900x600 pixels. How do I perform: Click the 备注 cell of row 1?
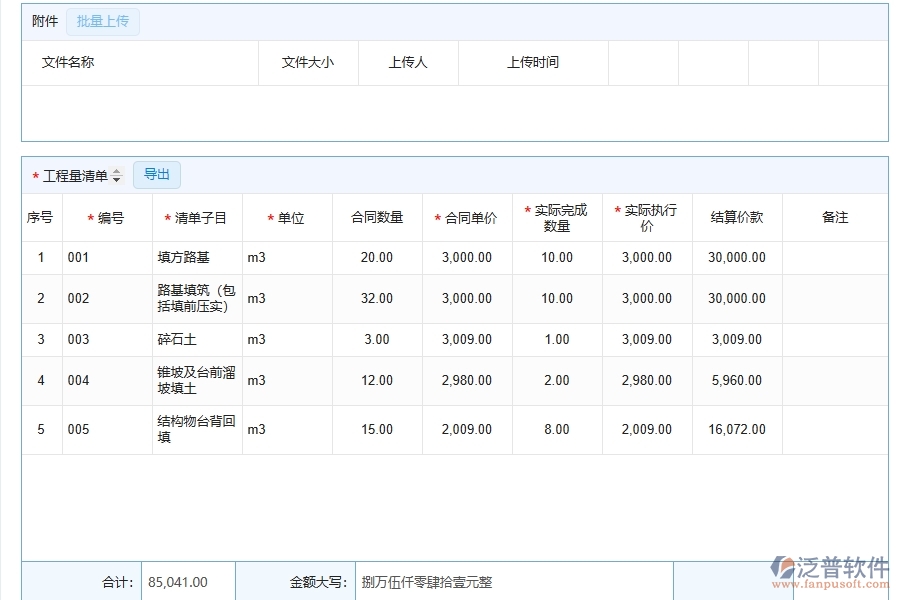tap(834, 257)
